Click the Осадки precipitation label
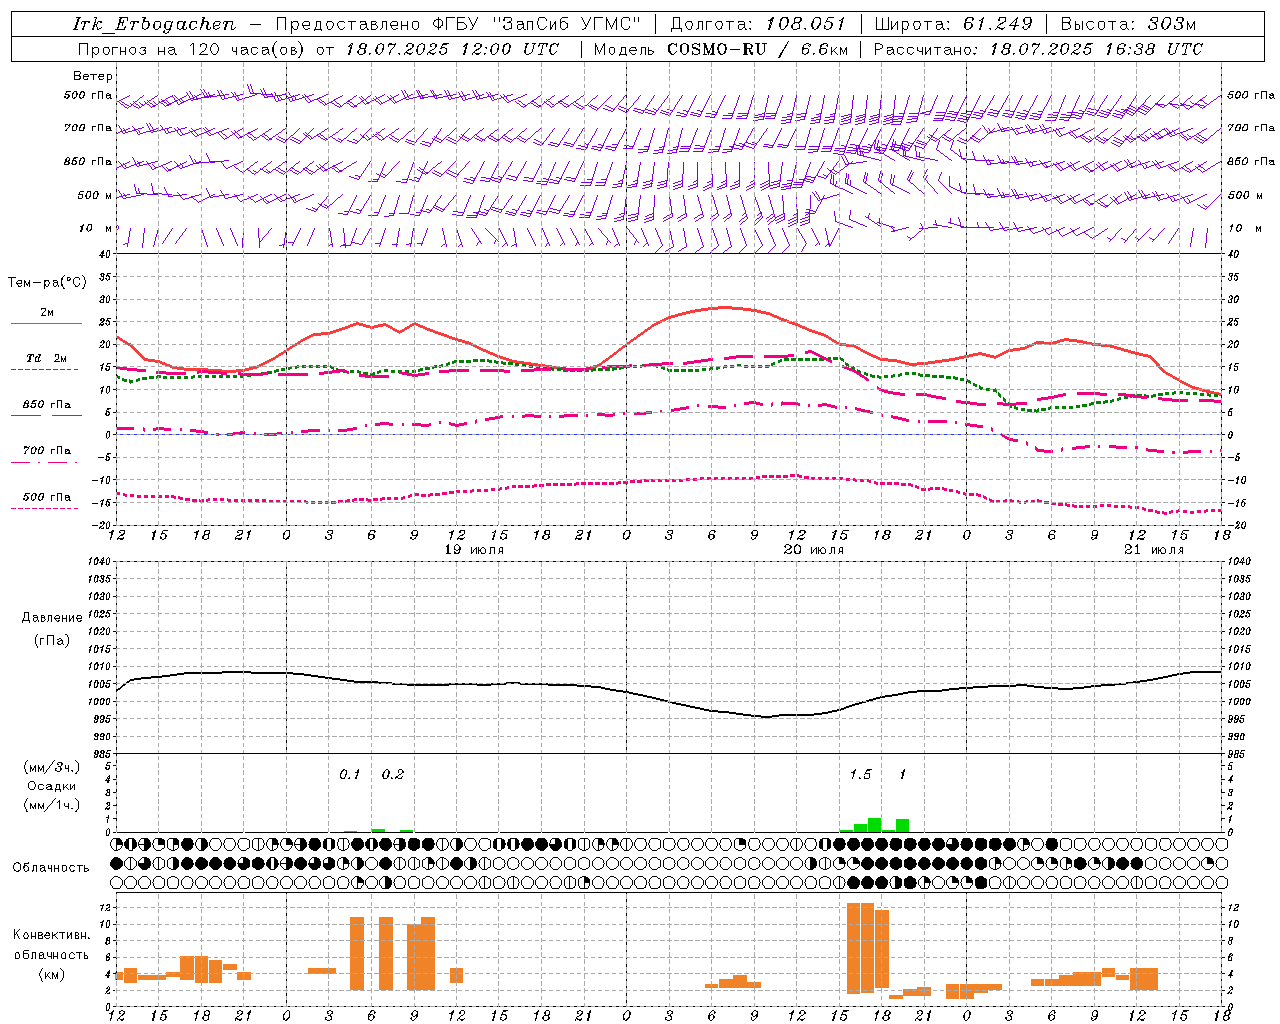Image resolution: width=1280 pixels, height=1024 pixels. tap(52, 786)
